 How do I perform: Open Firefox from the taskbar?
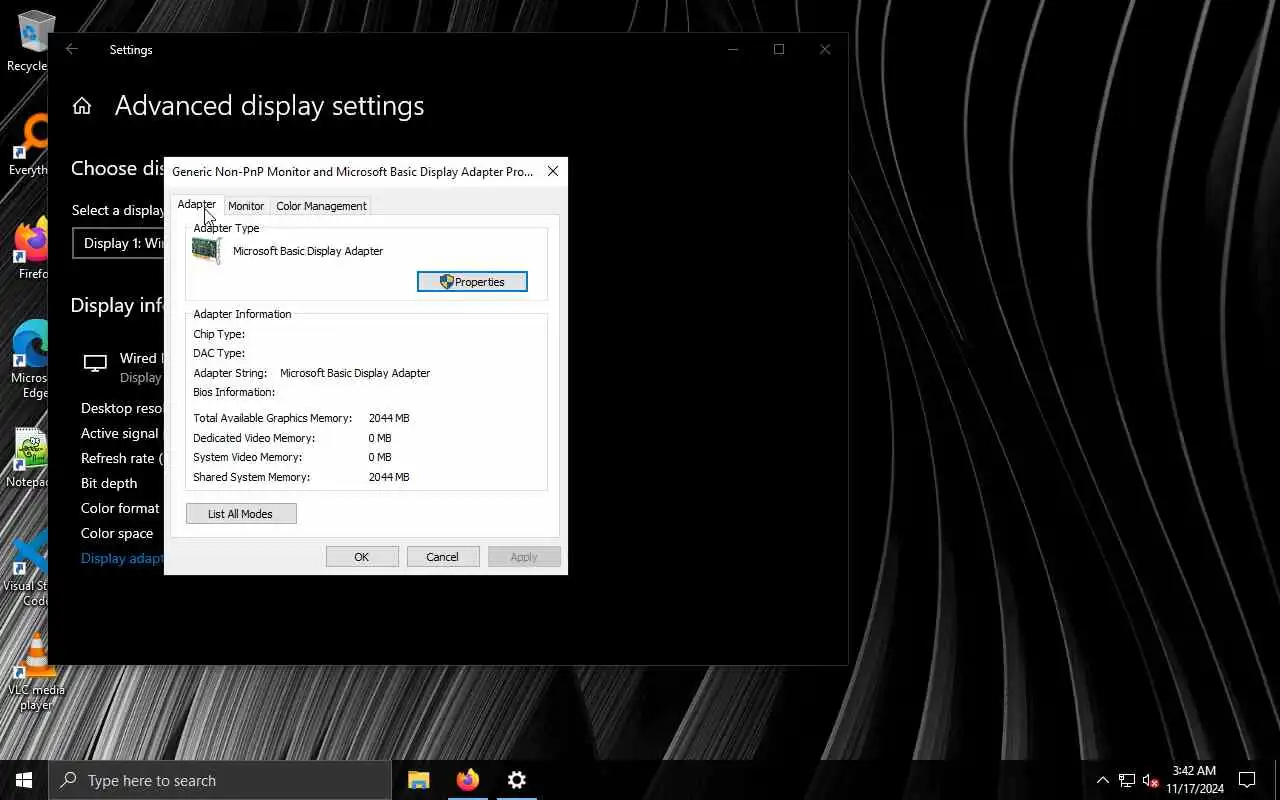pos(468,780)
